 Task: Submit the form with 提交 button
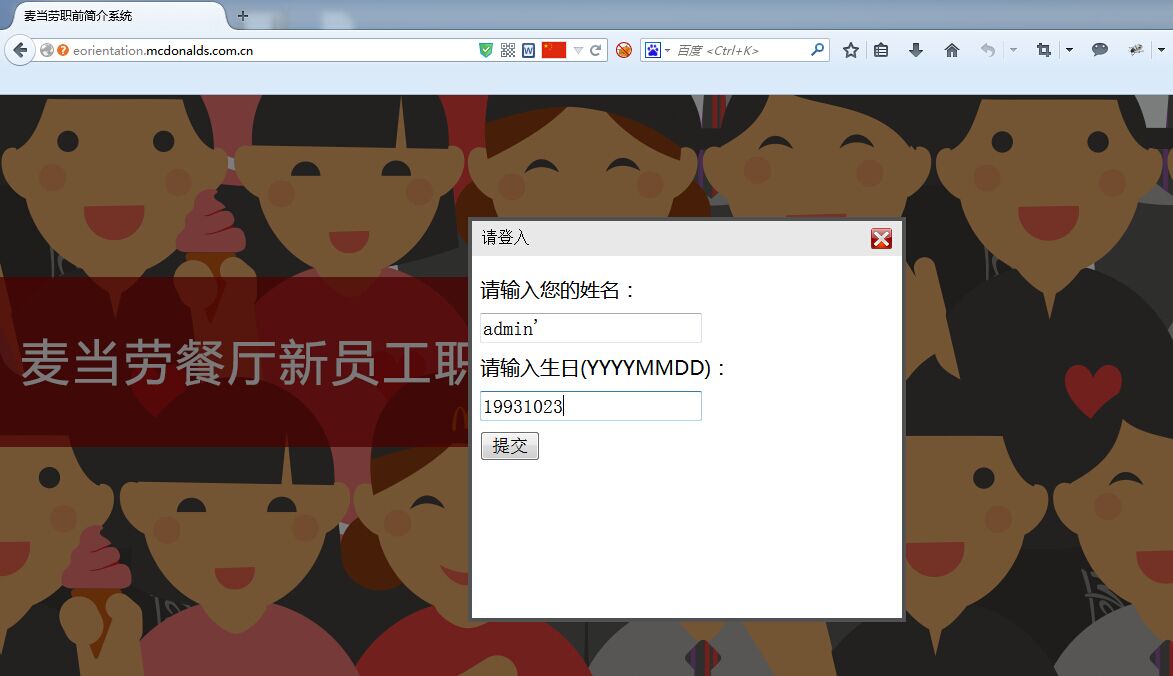pyautogui.click(x=509, y=446)
